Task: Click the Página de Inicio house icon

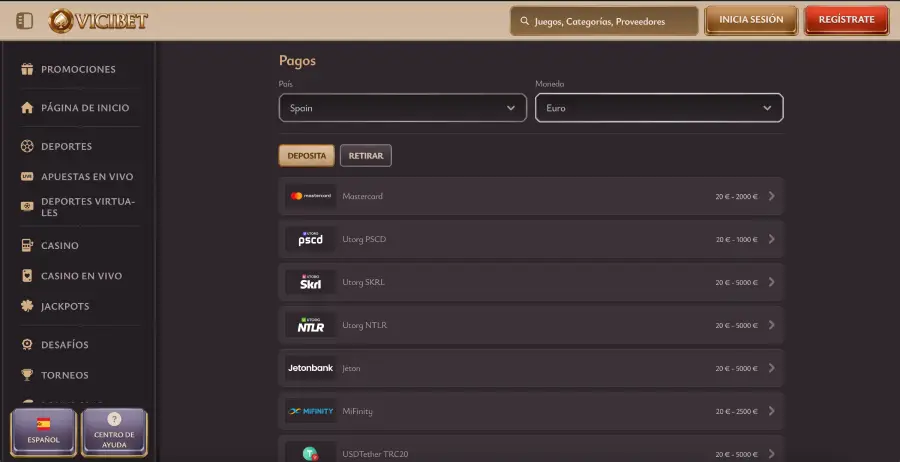Action: 27,107
